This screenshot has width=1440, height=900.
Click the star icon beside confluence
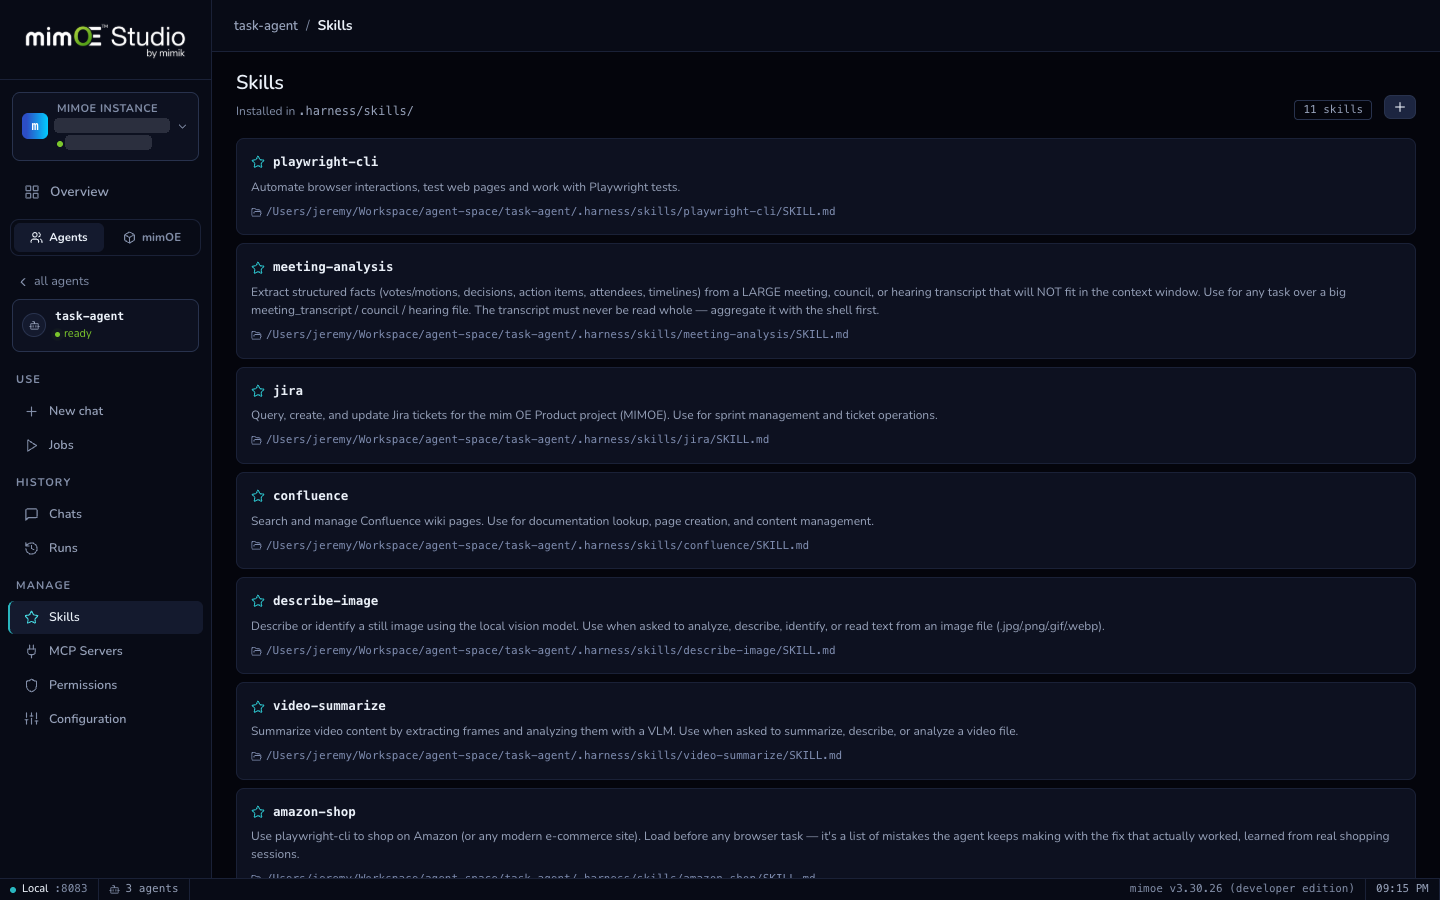(258, 496)
